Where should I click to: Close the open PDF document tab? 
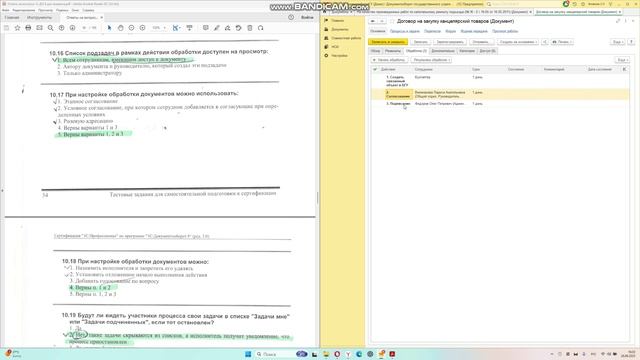(x=101, y=18)
